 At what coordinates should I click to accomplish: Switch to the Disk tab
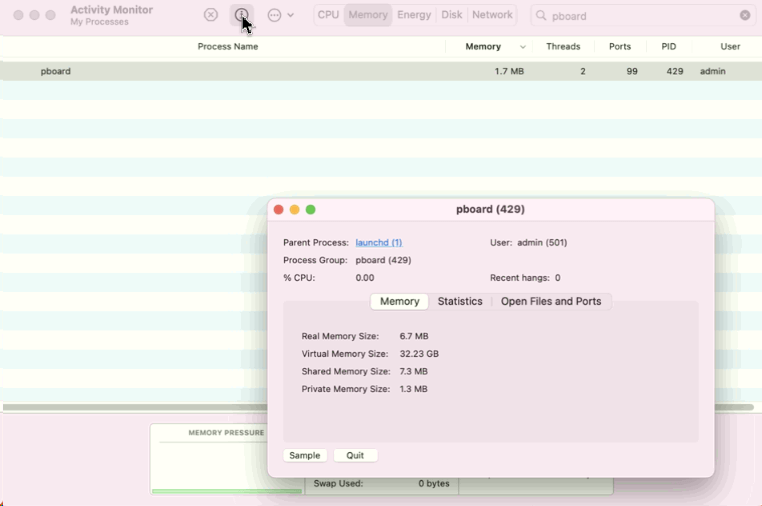(451, 15)
